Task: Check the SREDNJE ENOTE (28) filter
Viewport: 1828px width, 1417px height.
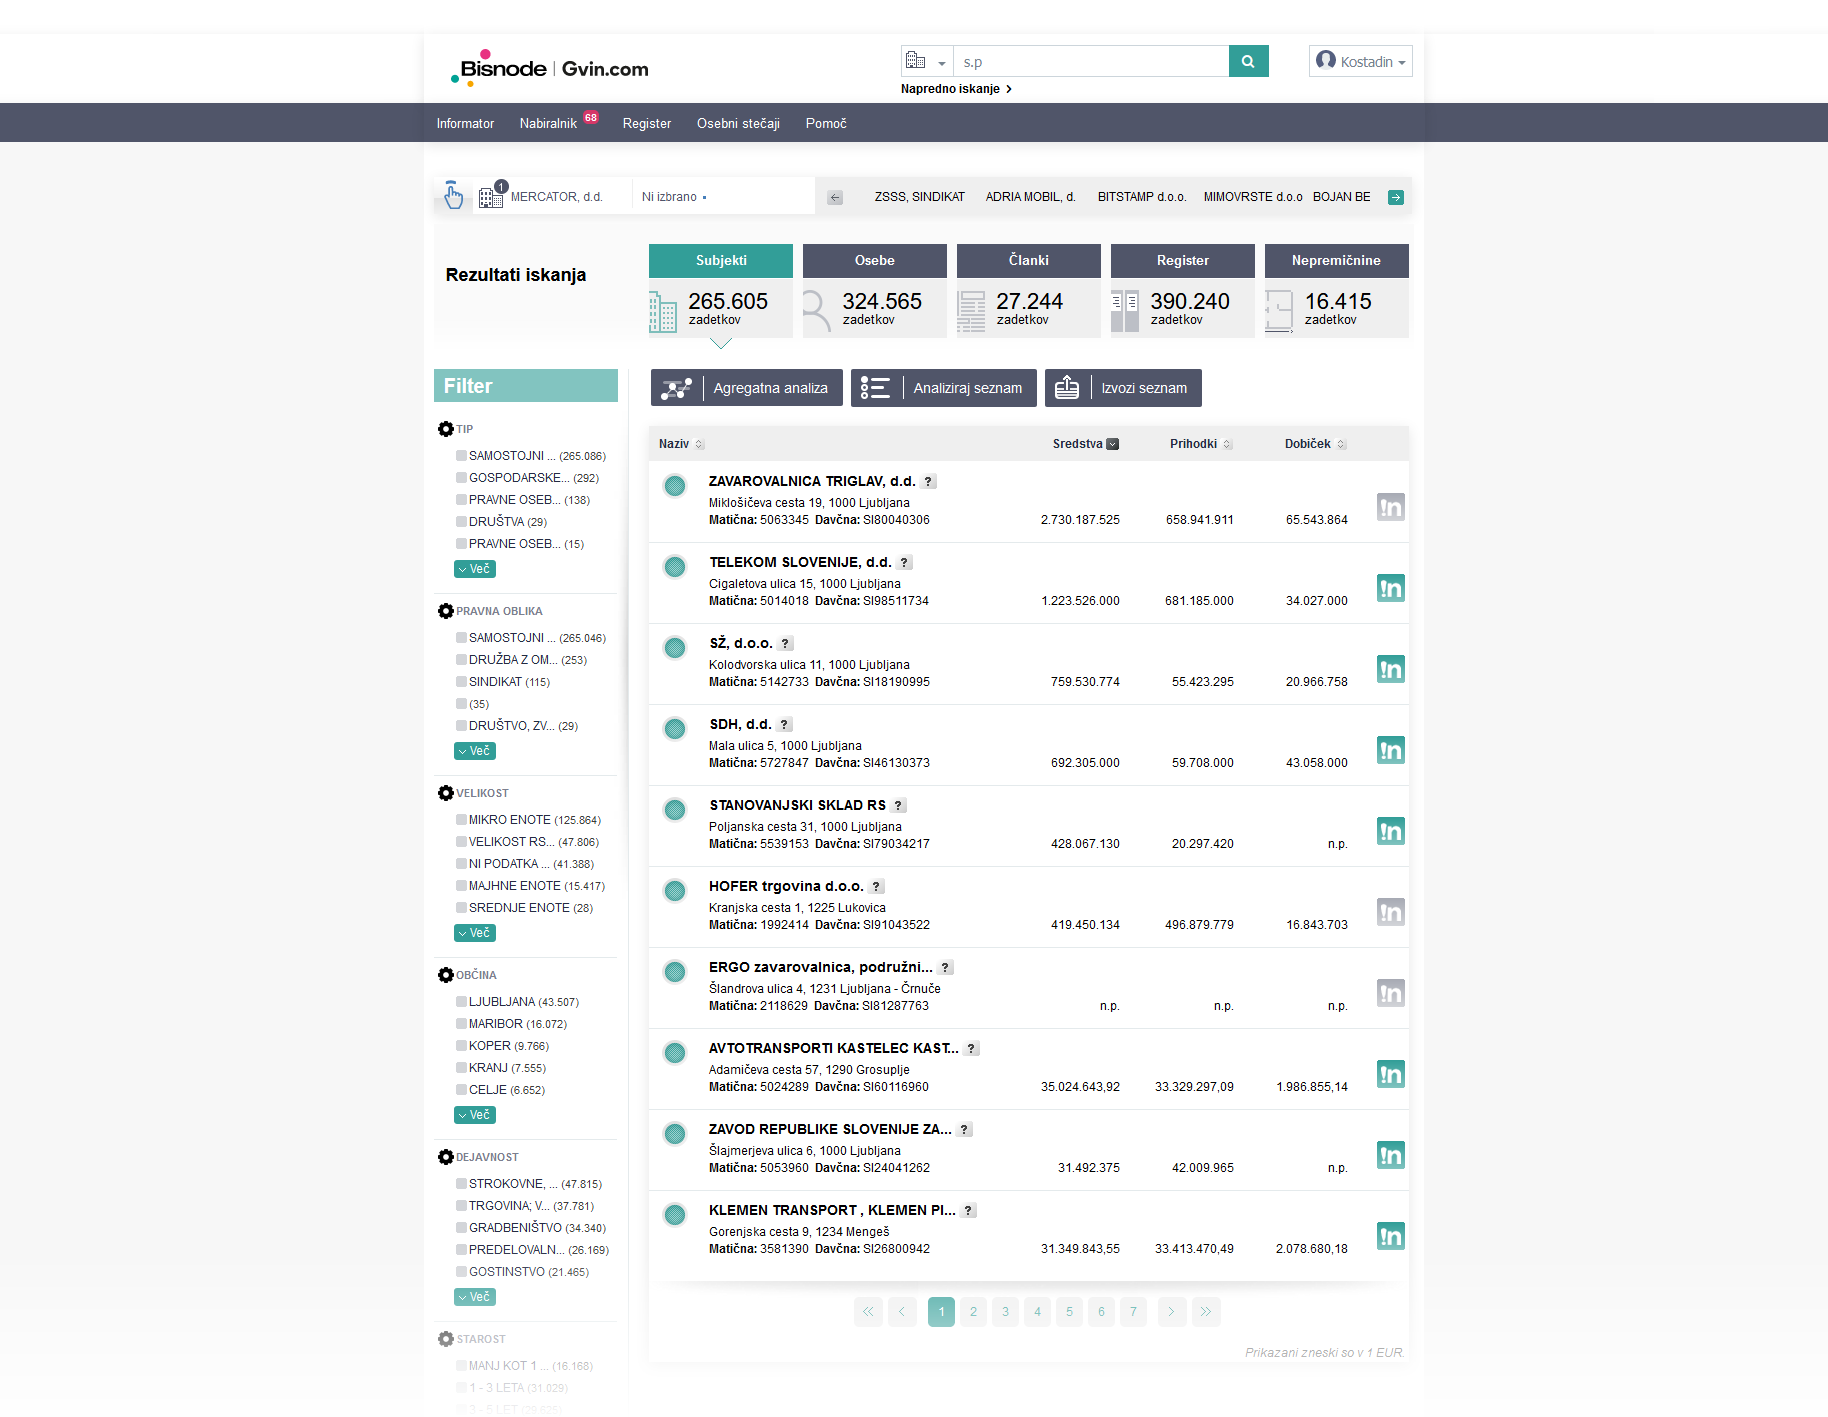Action: click(461, 908)
